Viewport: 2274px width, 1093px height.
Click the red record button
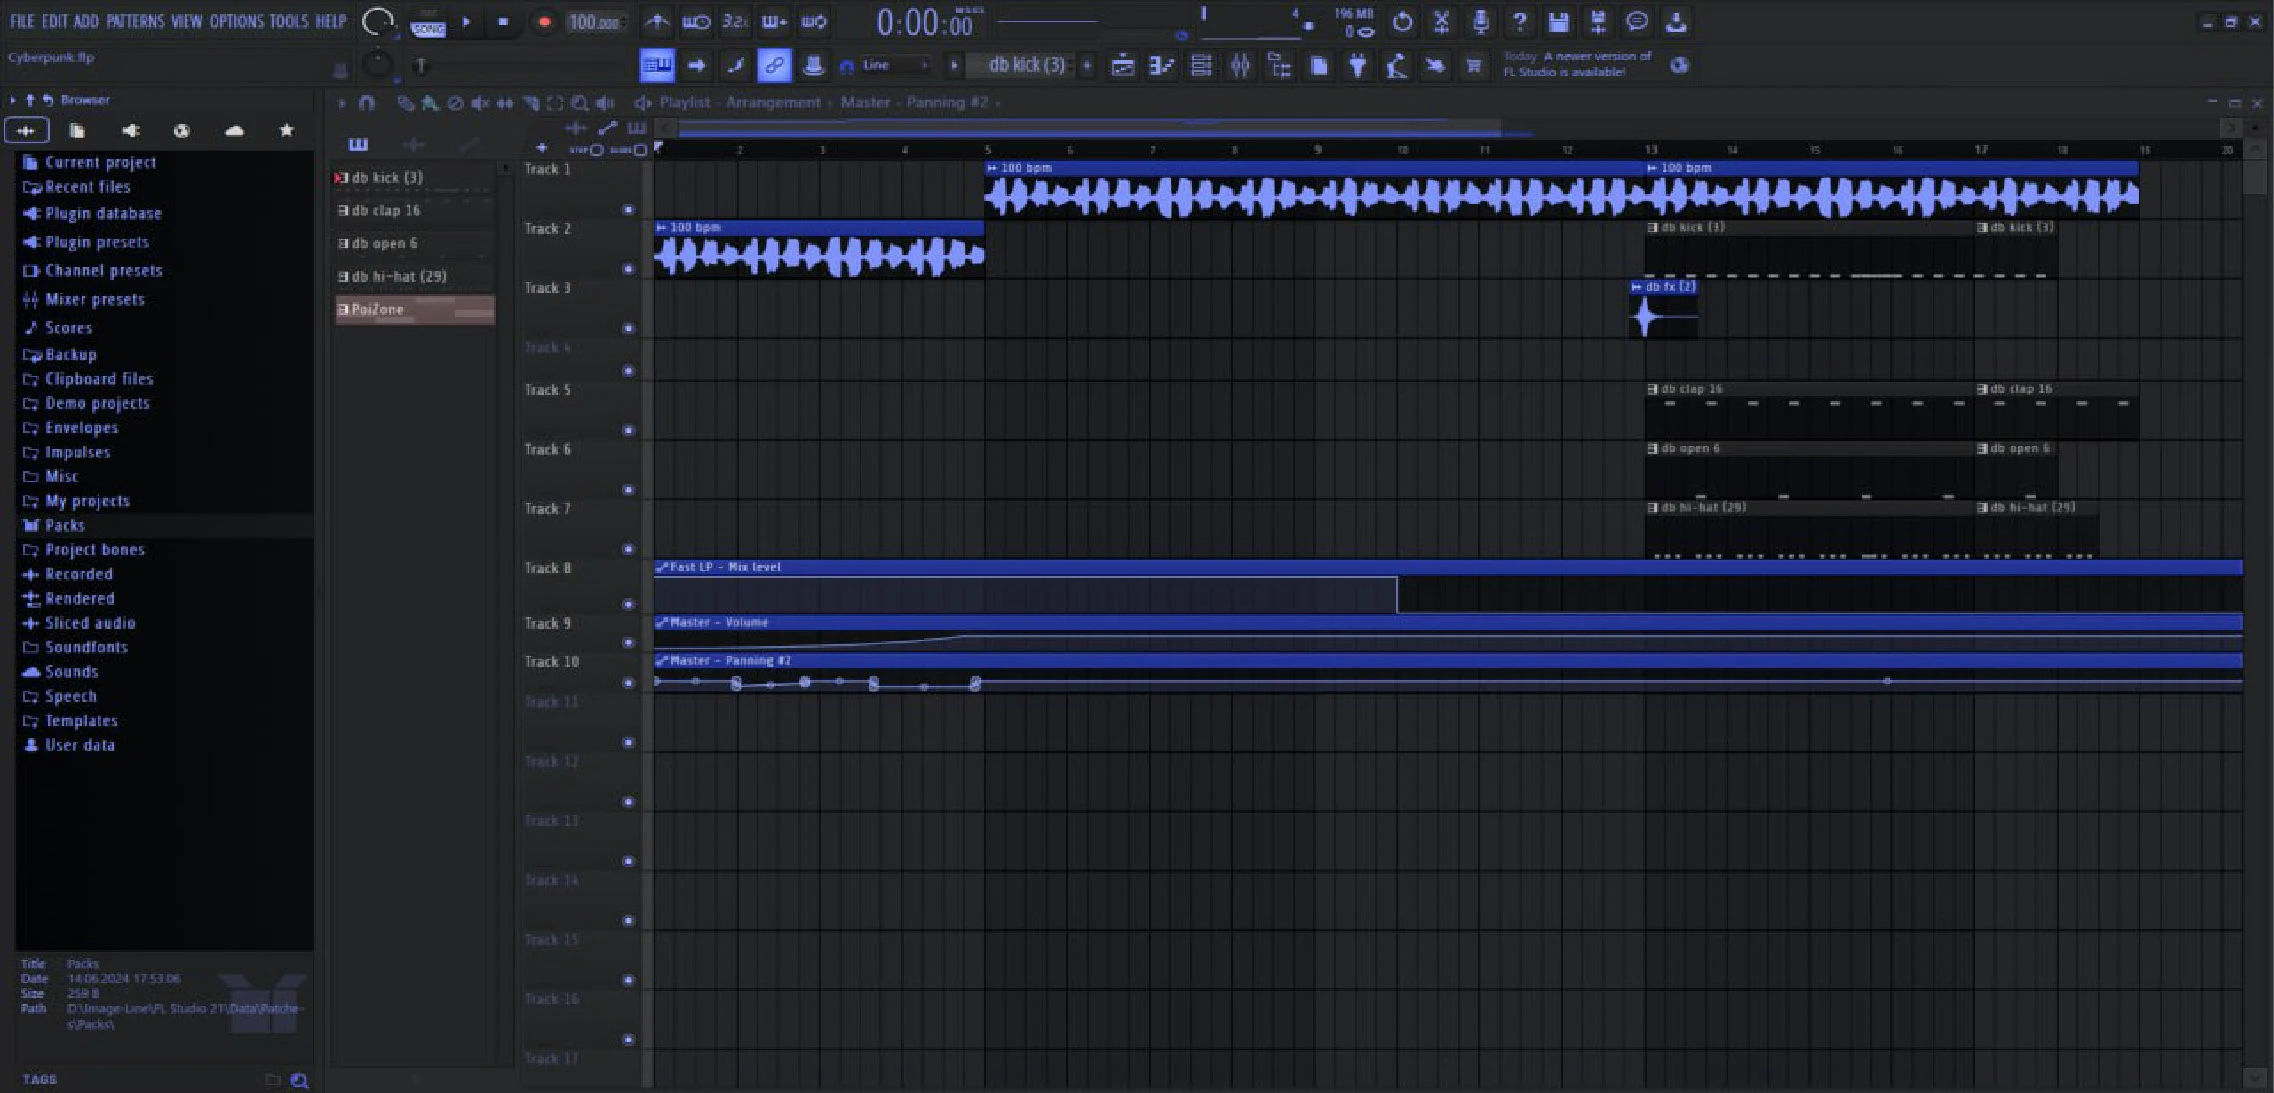click(x=544, y=22)
